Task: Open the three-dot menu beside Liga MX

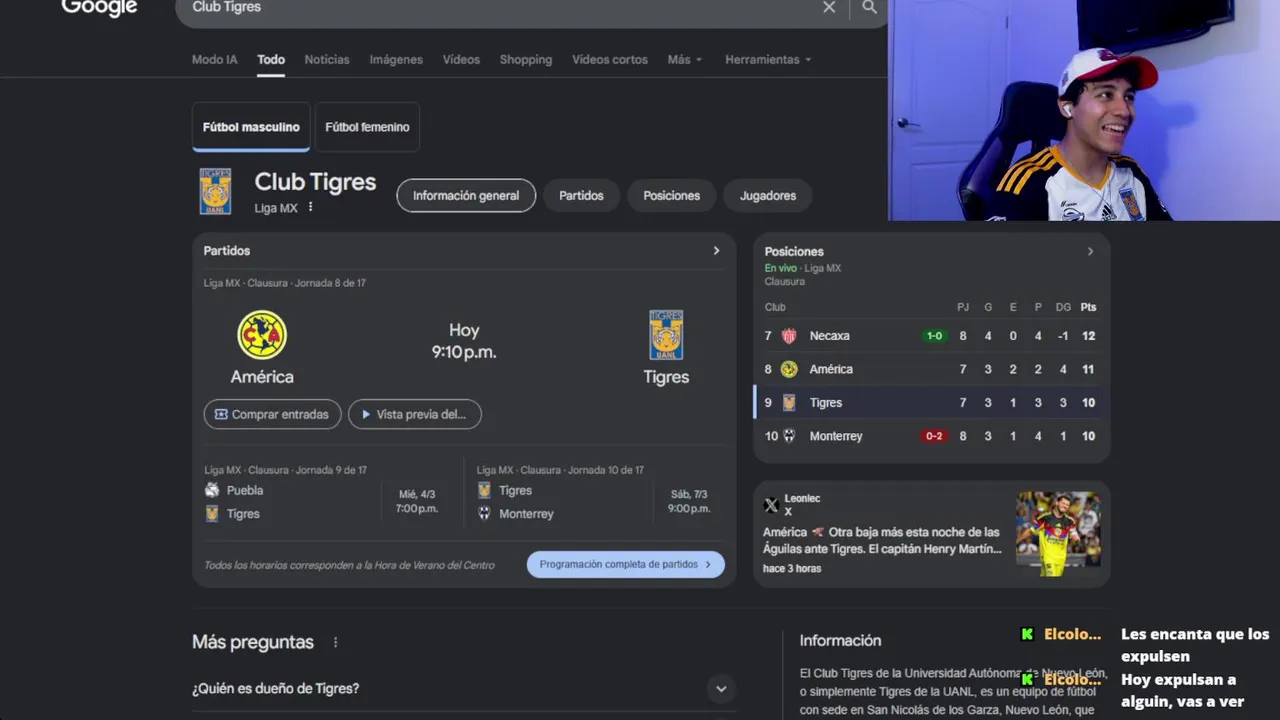Action: pos(310,207)
